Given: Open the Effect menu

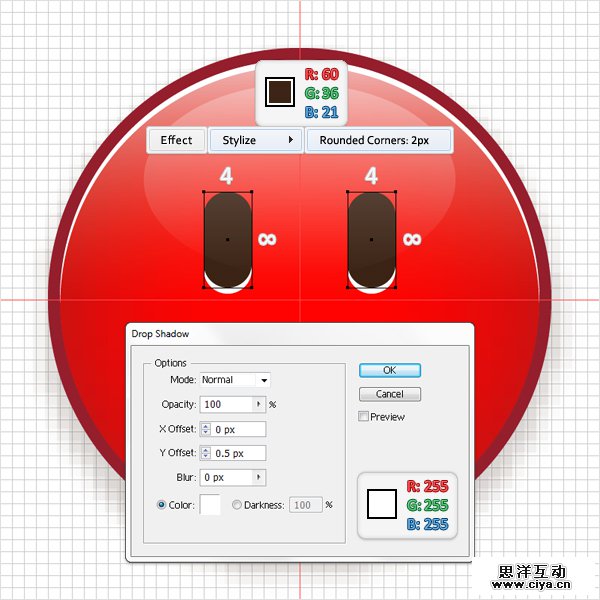Looking at the screenshot, I should coord(177,140).
